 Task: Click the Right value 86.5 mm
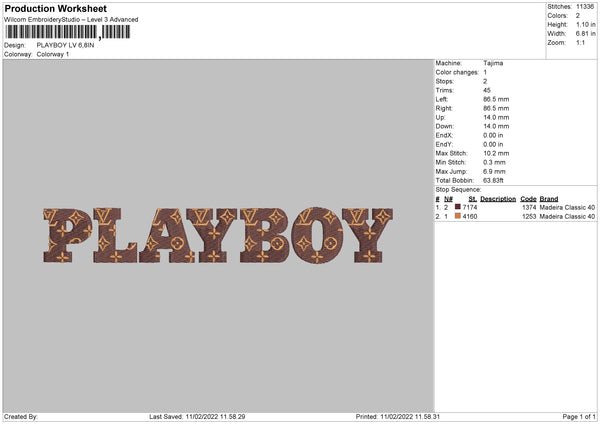pos(496,108)
